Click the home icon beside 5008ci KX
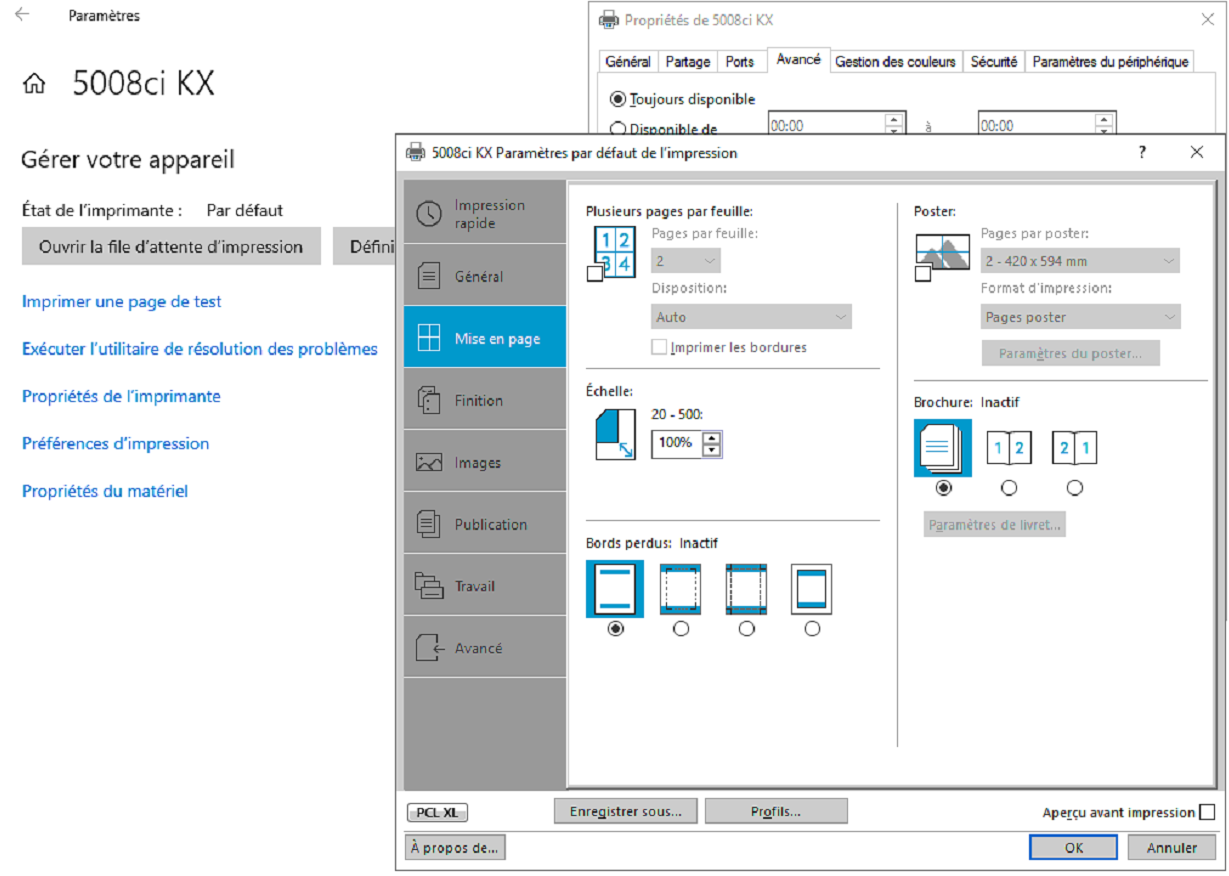 [34, 84]
